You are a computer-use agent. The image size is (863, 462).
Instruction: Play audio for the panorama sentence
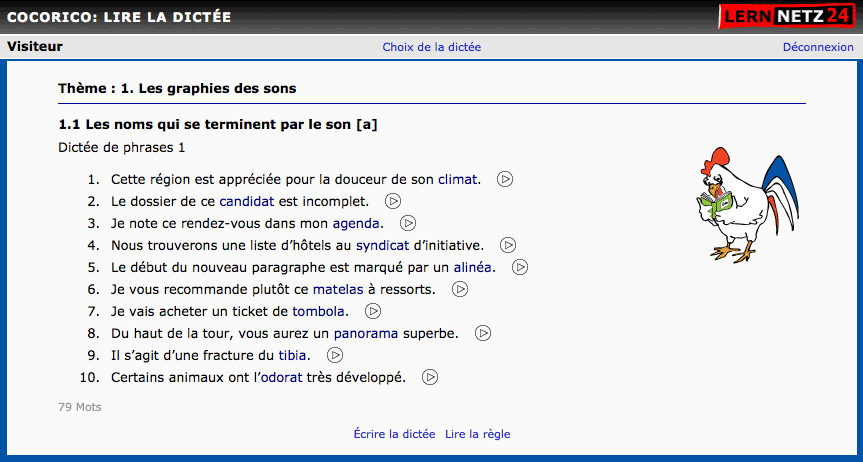click(x=483, y=333)
